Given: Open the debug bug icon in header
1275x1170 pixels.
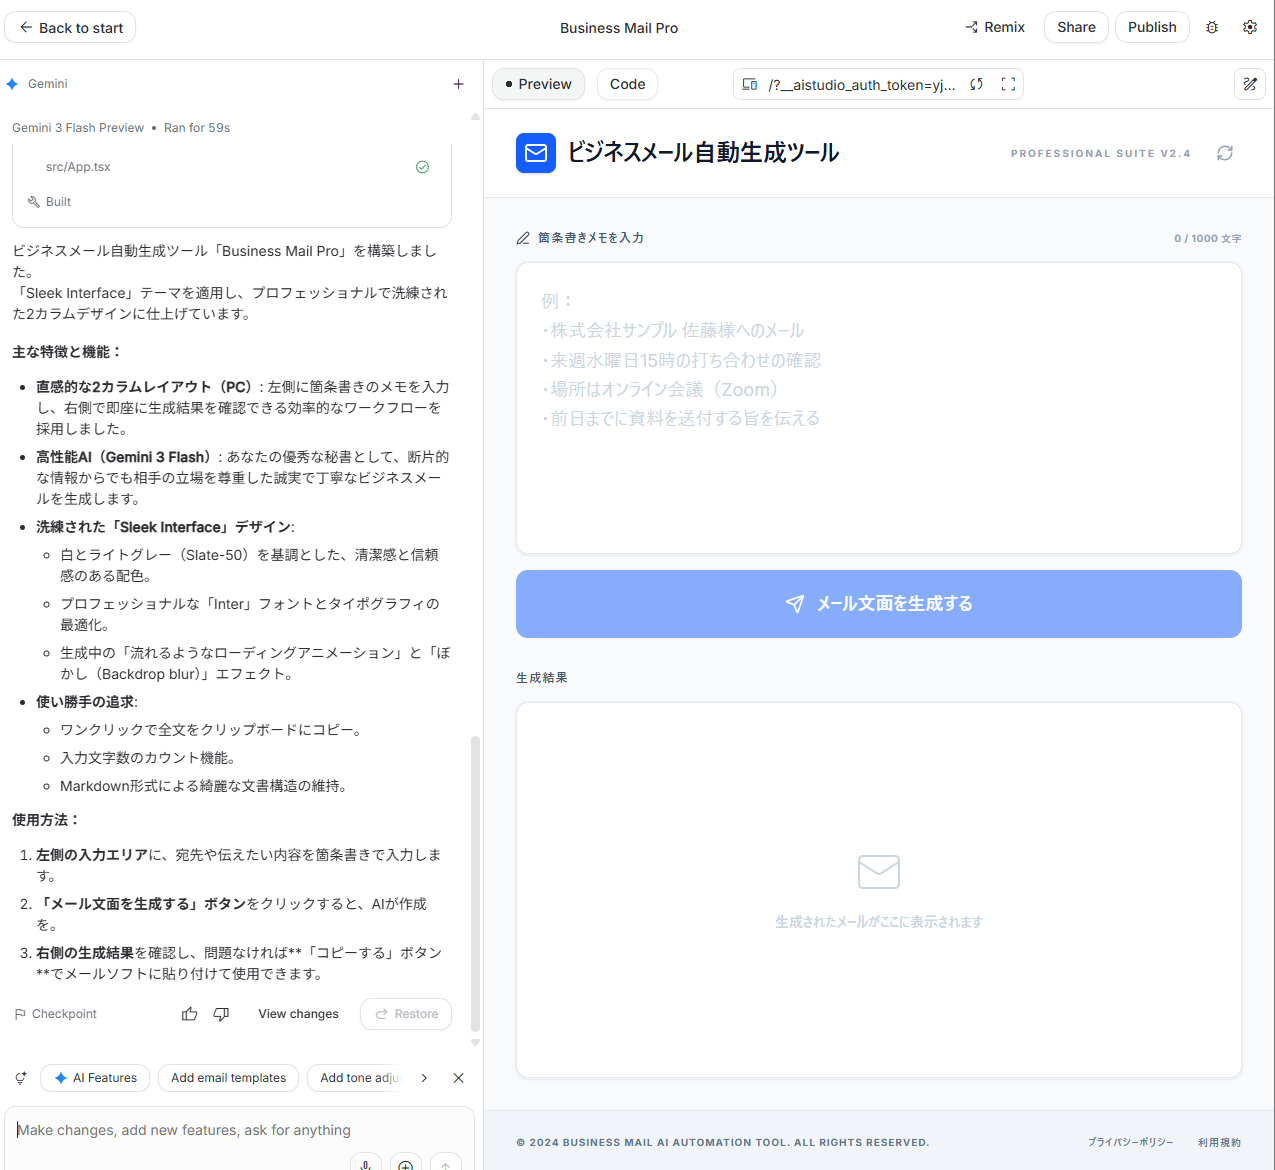Looking at the screenshot, I should (1212, 27).
